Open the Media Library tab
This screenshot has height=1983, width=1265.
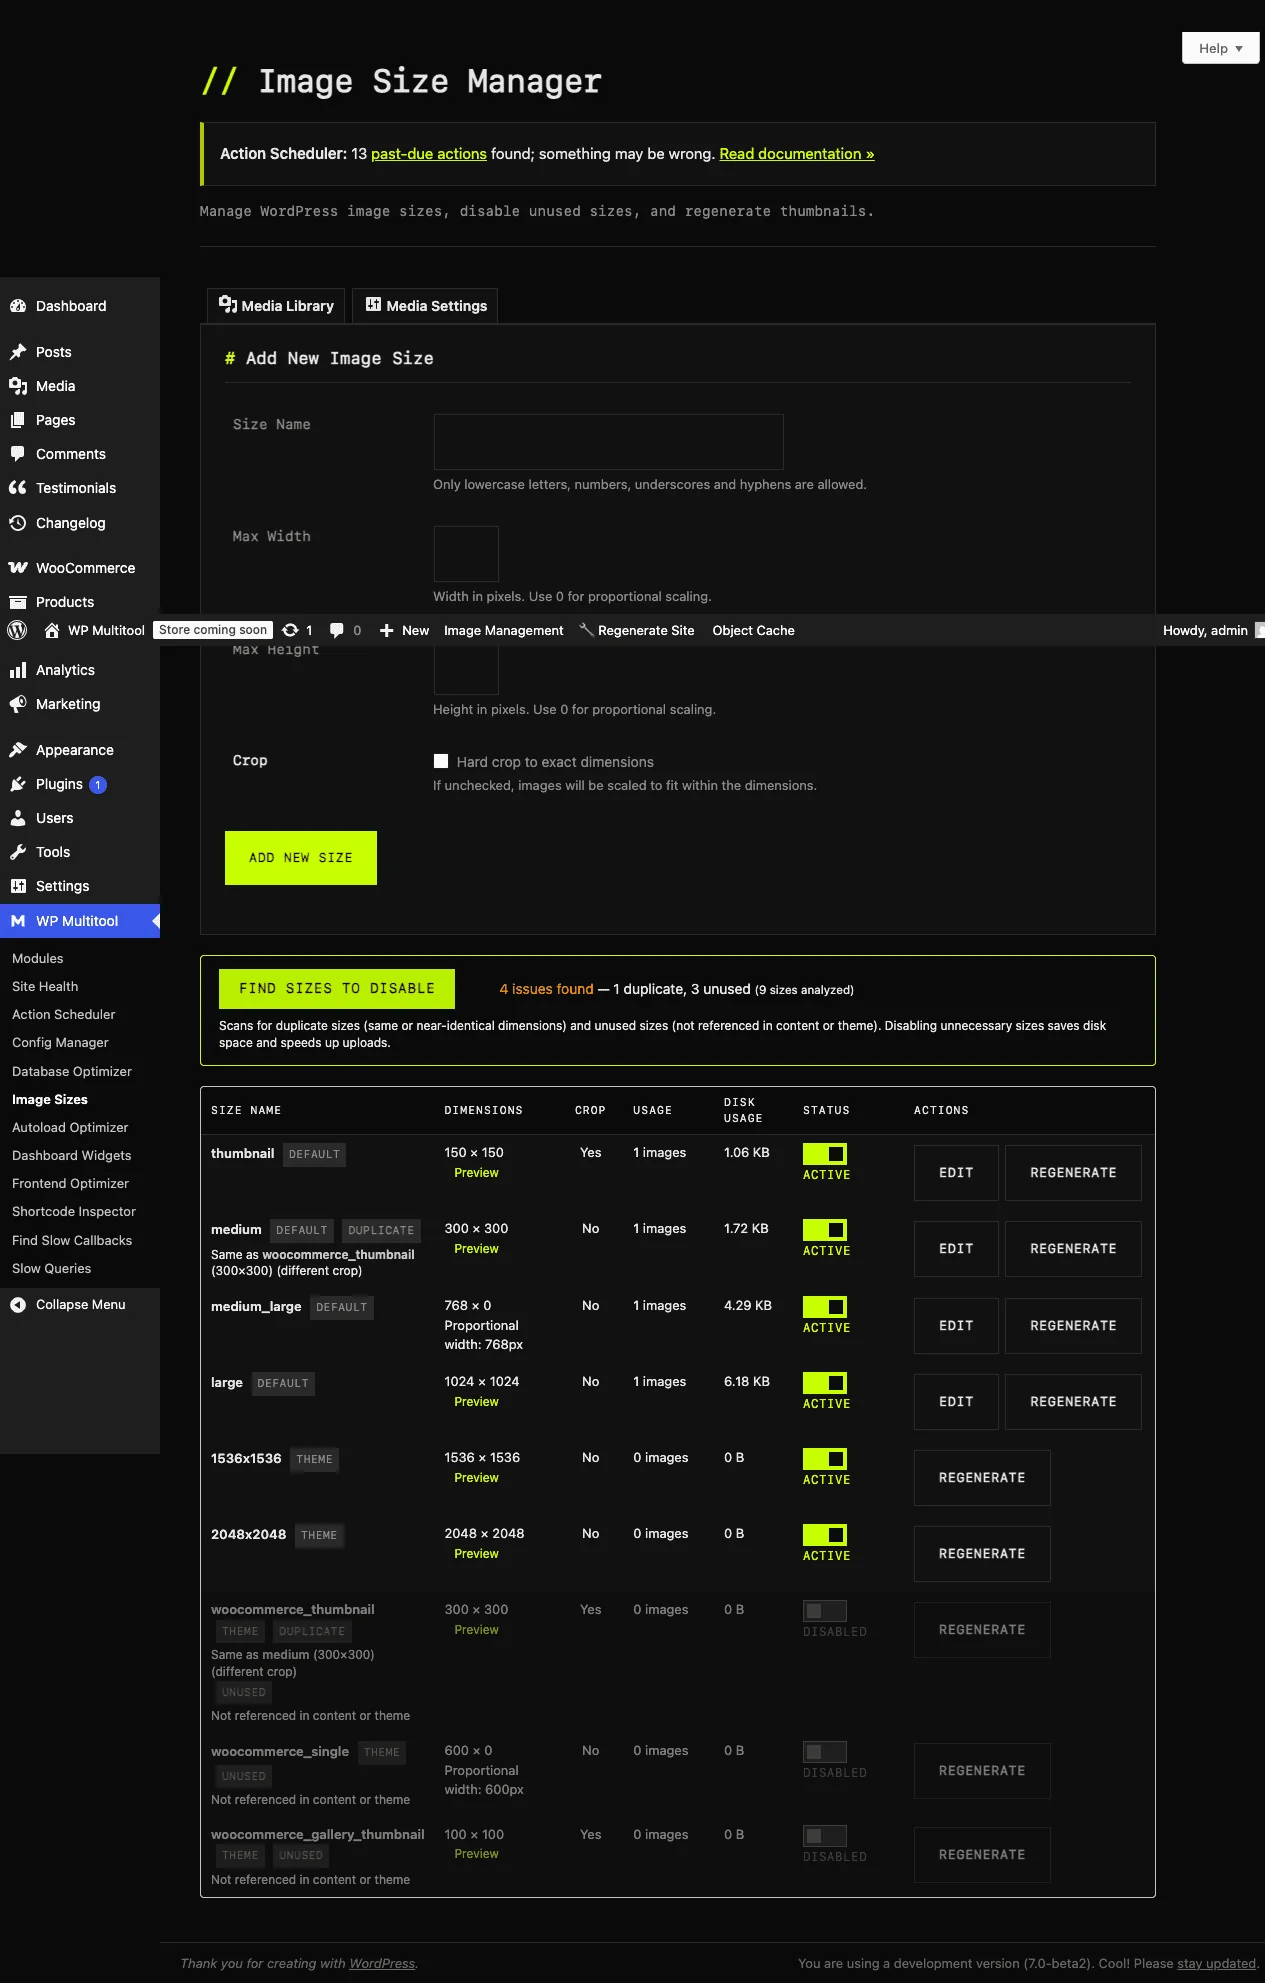276,306
